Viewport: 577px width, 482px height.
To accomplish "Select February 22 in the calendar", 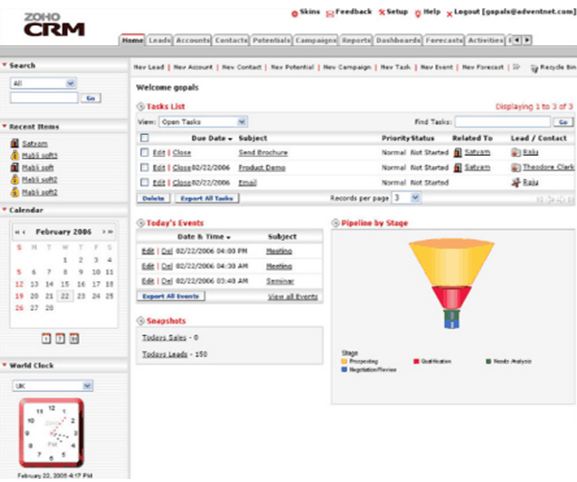I will pyautogui.click(x=65, y=296).
